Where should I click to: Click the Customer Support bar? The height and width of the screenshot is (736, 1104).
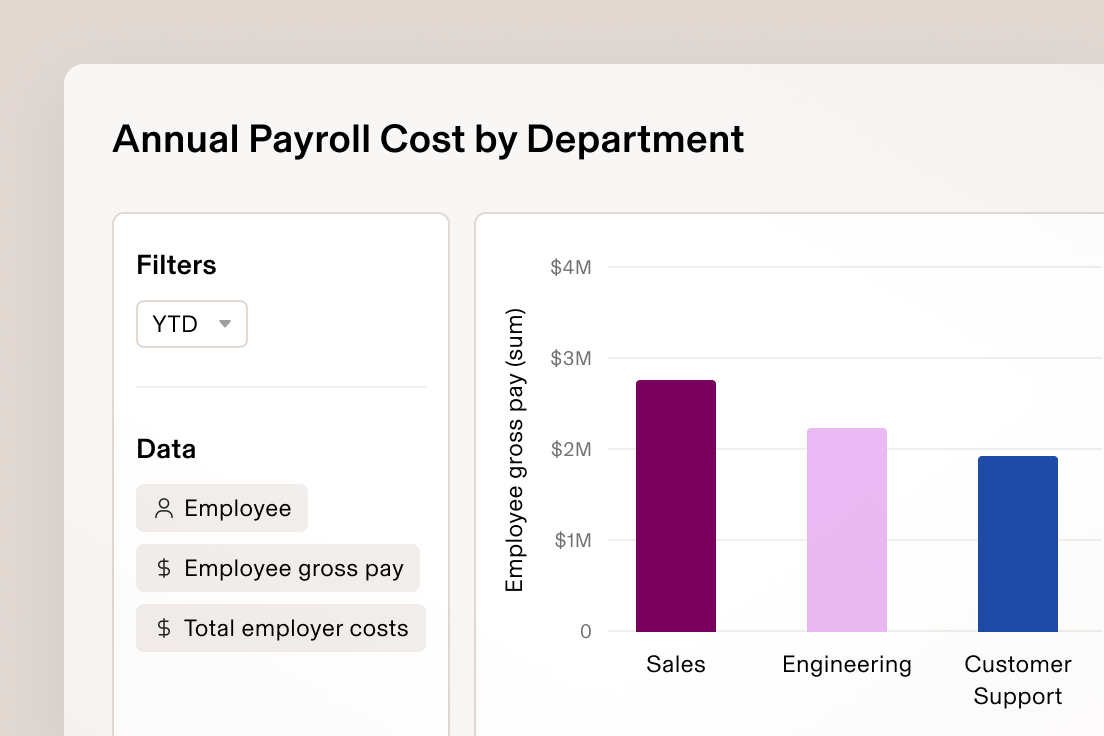point(1017,543)
